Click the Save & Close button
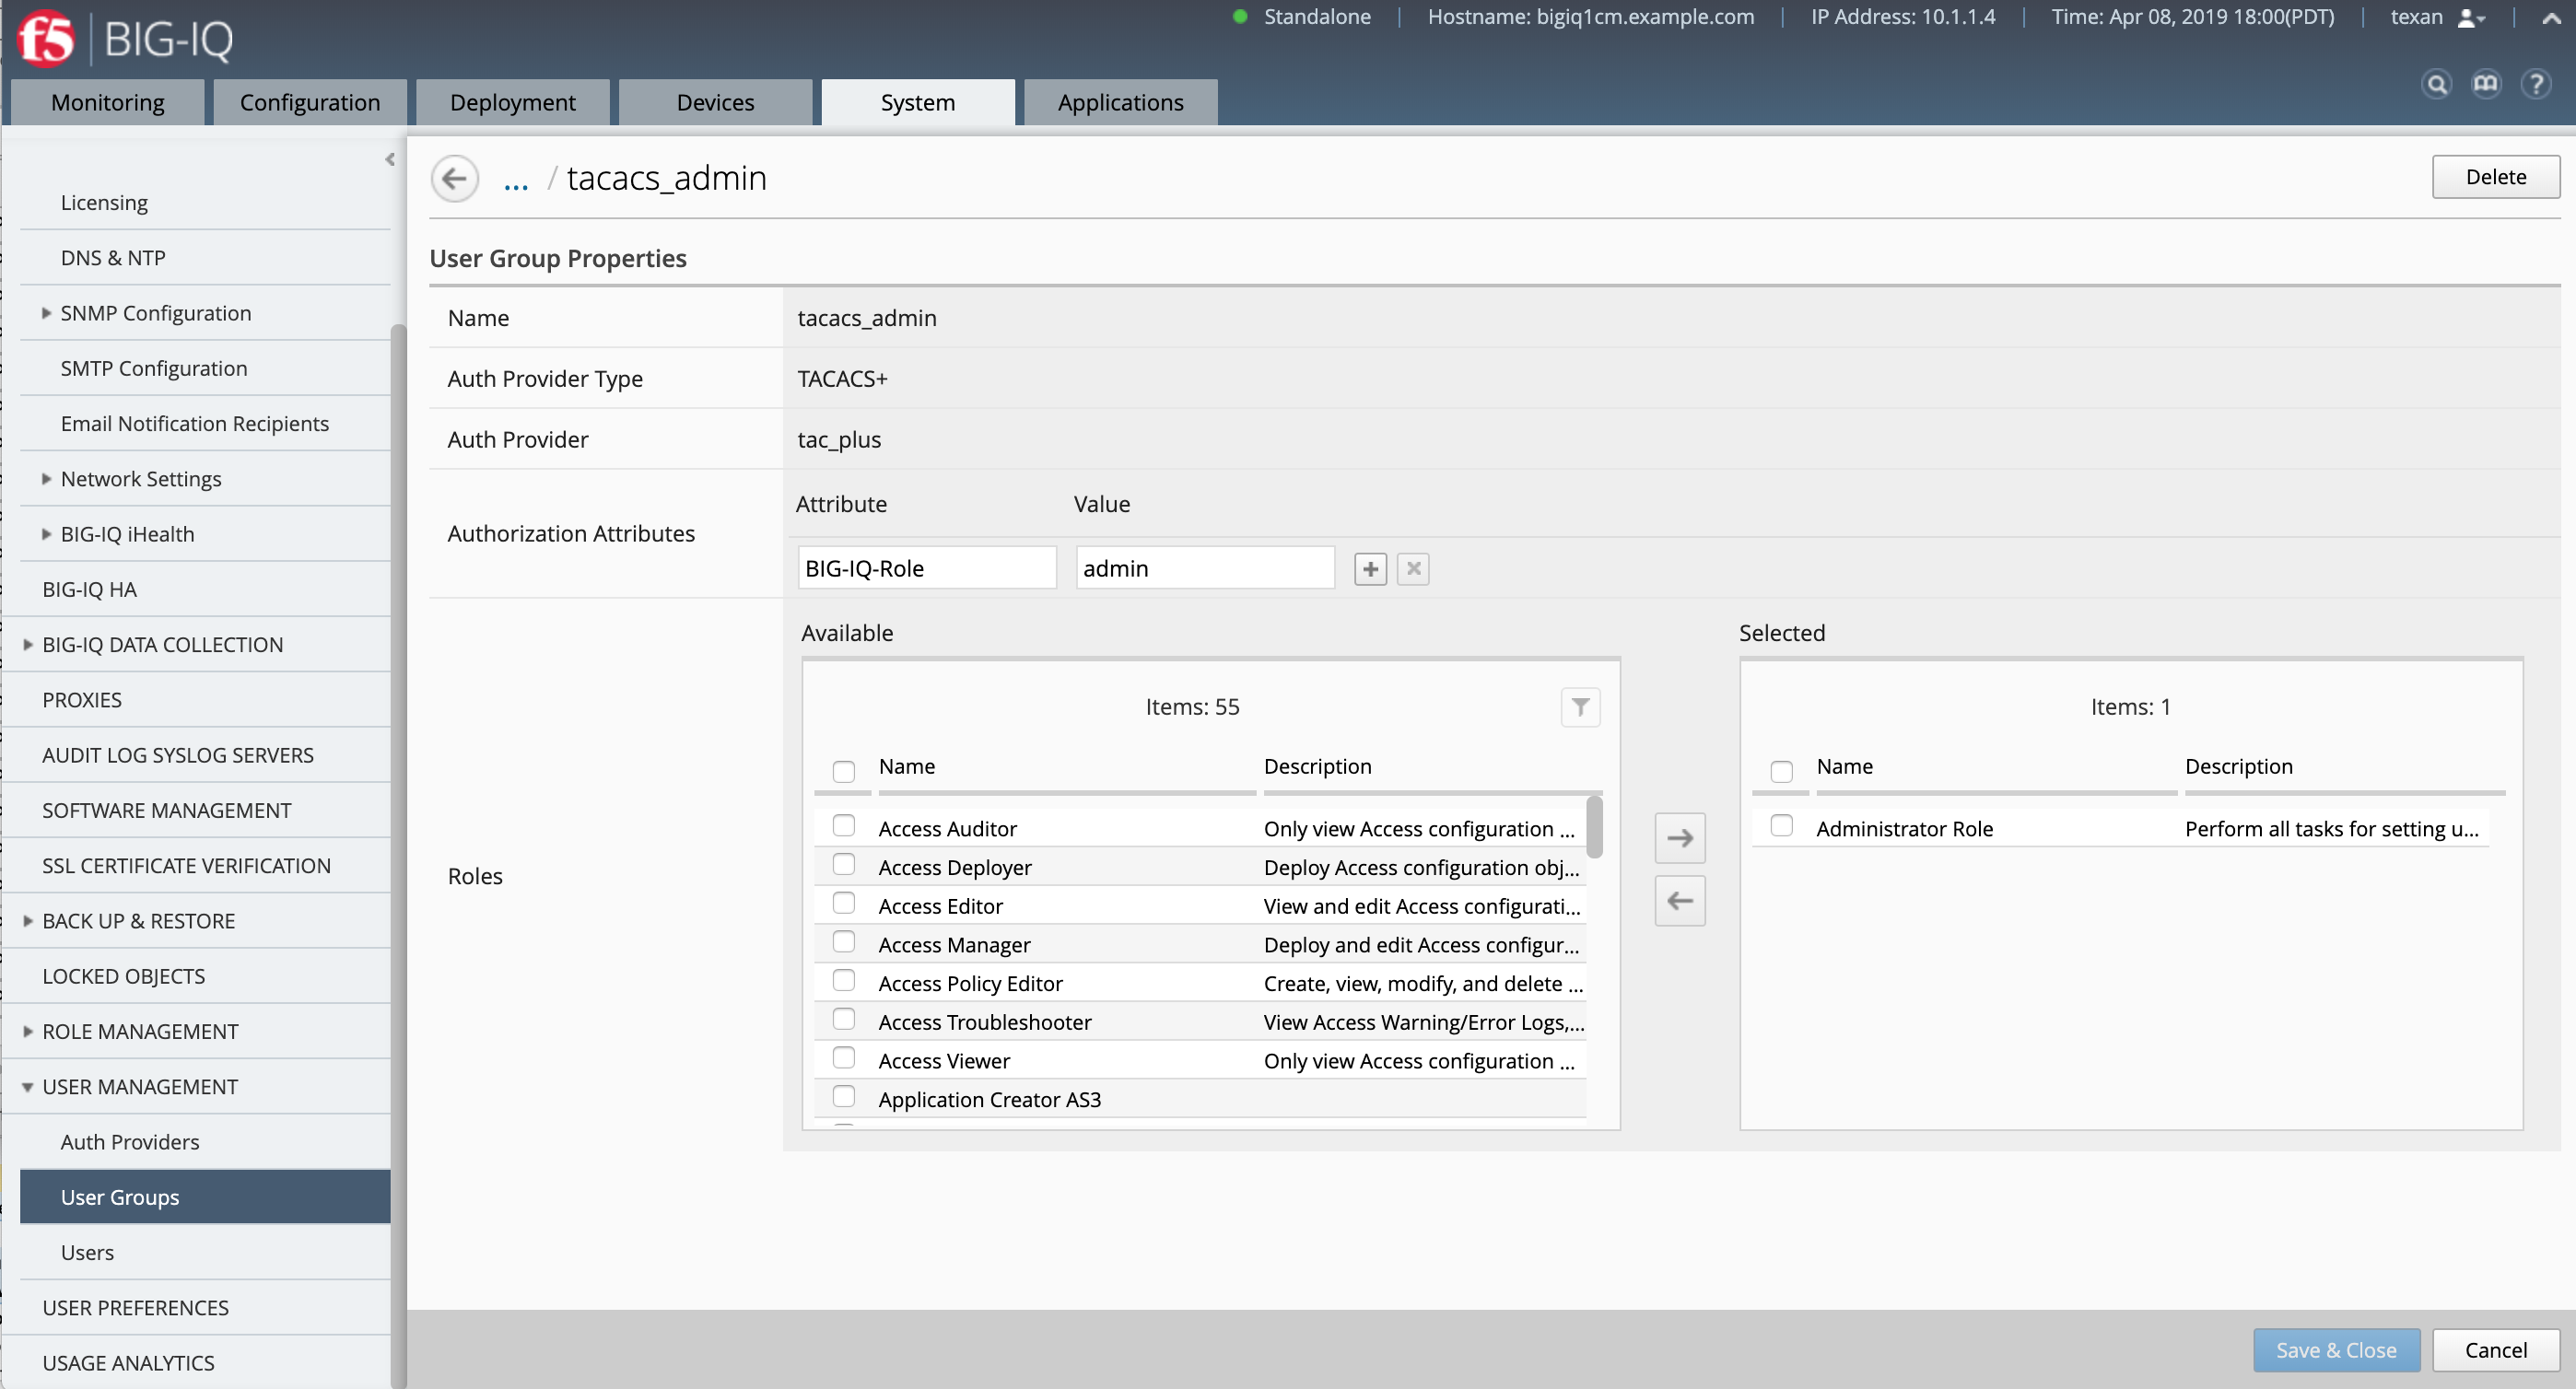Viewport: 2576px width, 1389px height. 2336,1350
